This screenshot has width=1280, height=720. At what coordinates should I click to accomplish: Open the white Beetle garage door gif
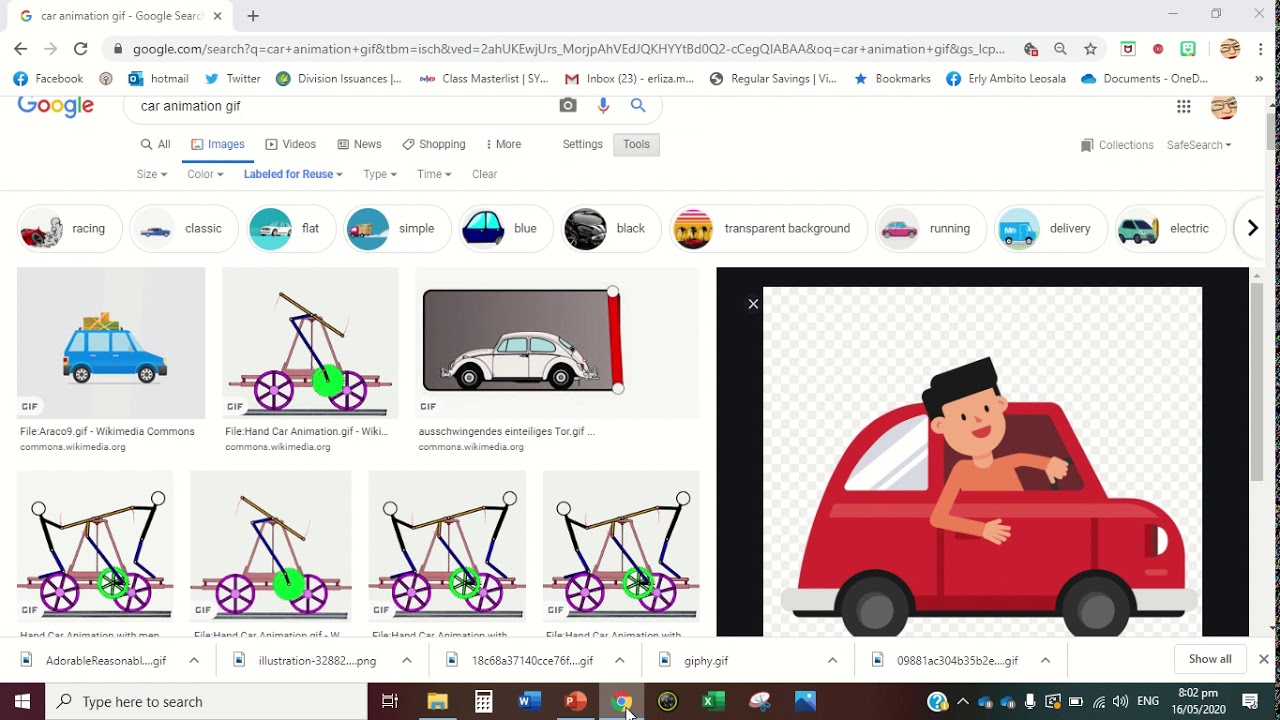(x=557, y=343)
